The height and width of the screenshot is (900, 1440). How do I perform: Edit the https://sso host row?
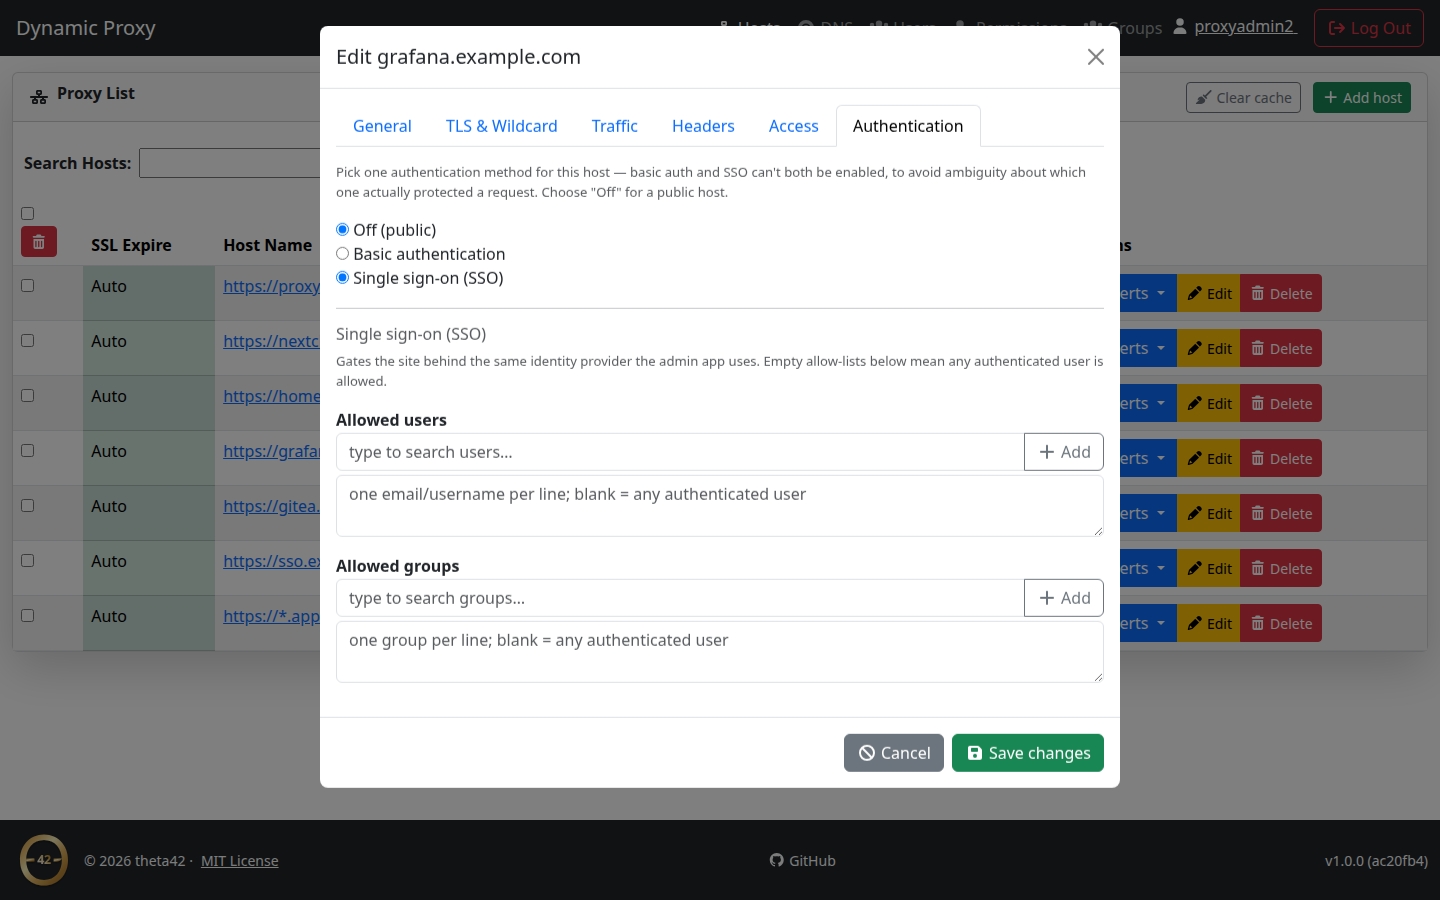[x=1209, y=568]
